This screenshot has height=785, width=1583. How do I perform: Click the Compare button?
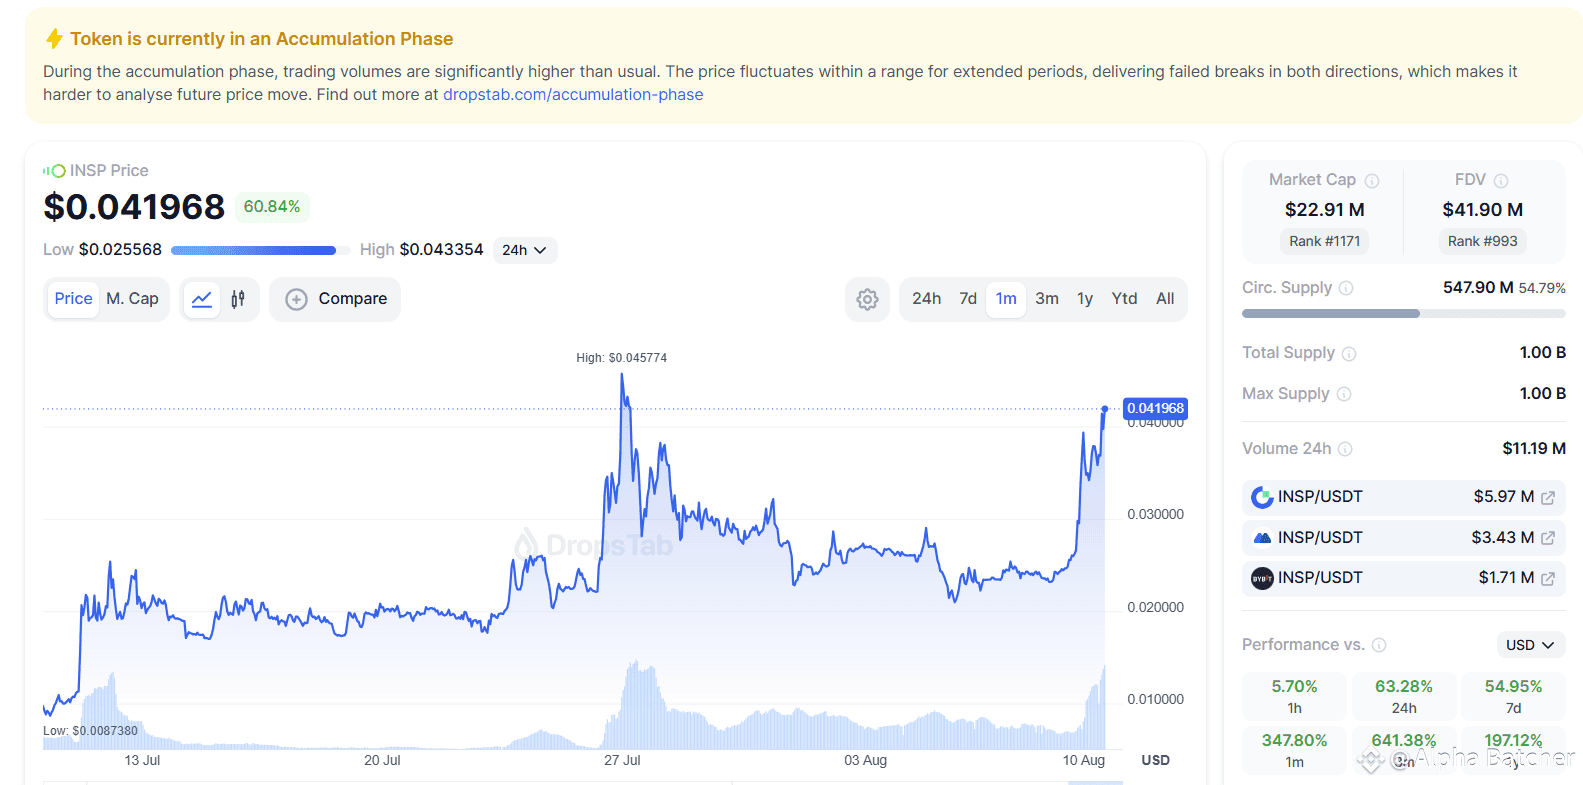335,299
